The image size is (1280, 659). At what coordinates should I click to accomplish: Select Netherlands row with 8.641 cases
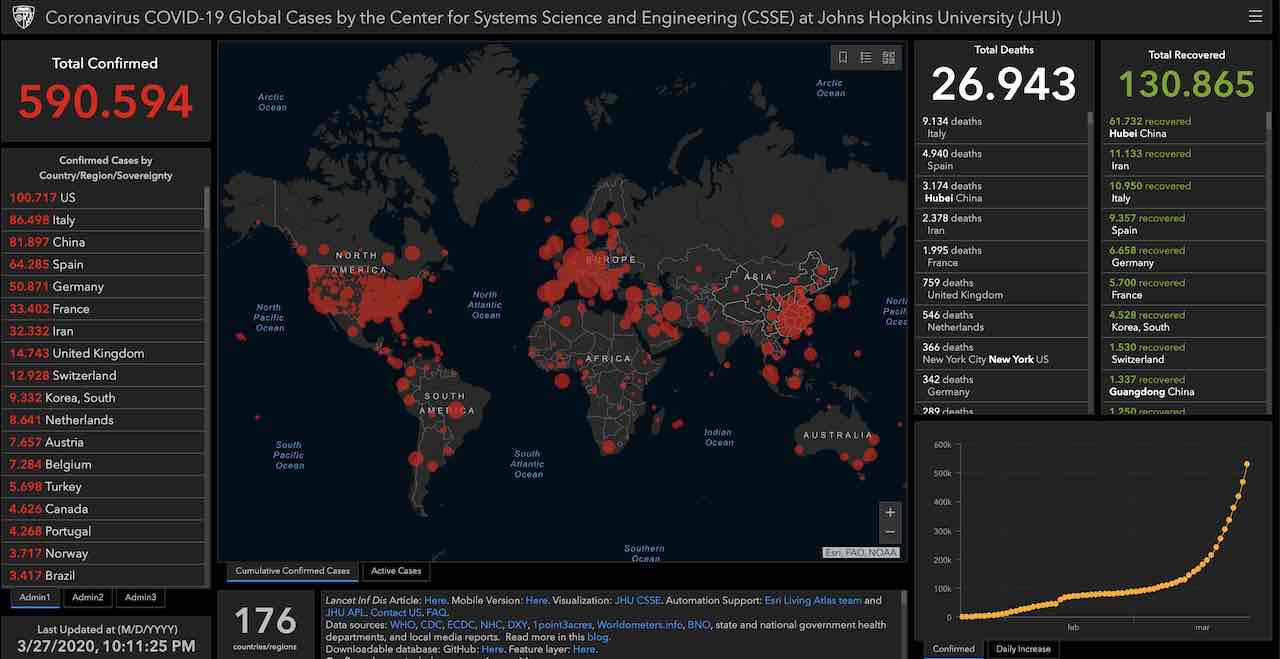(x=105, y=420)
